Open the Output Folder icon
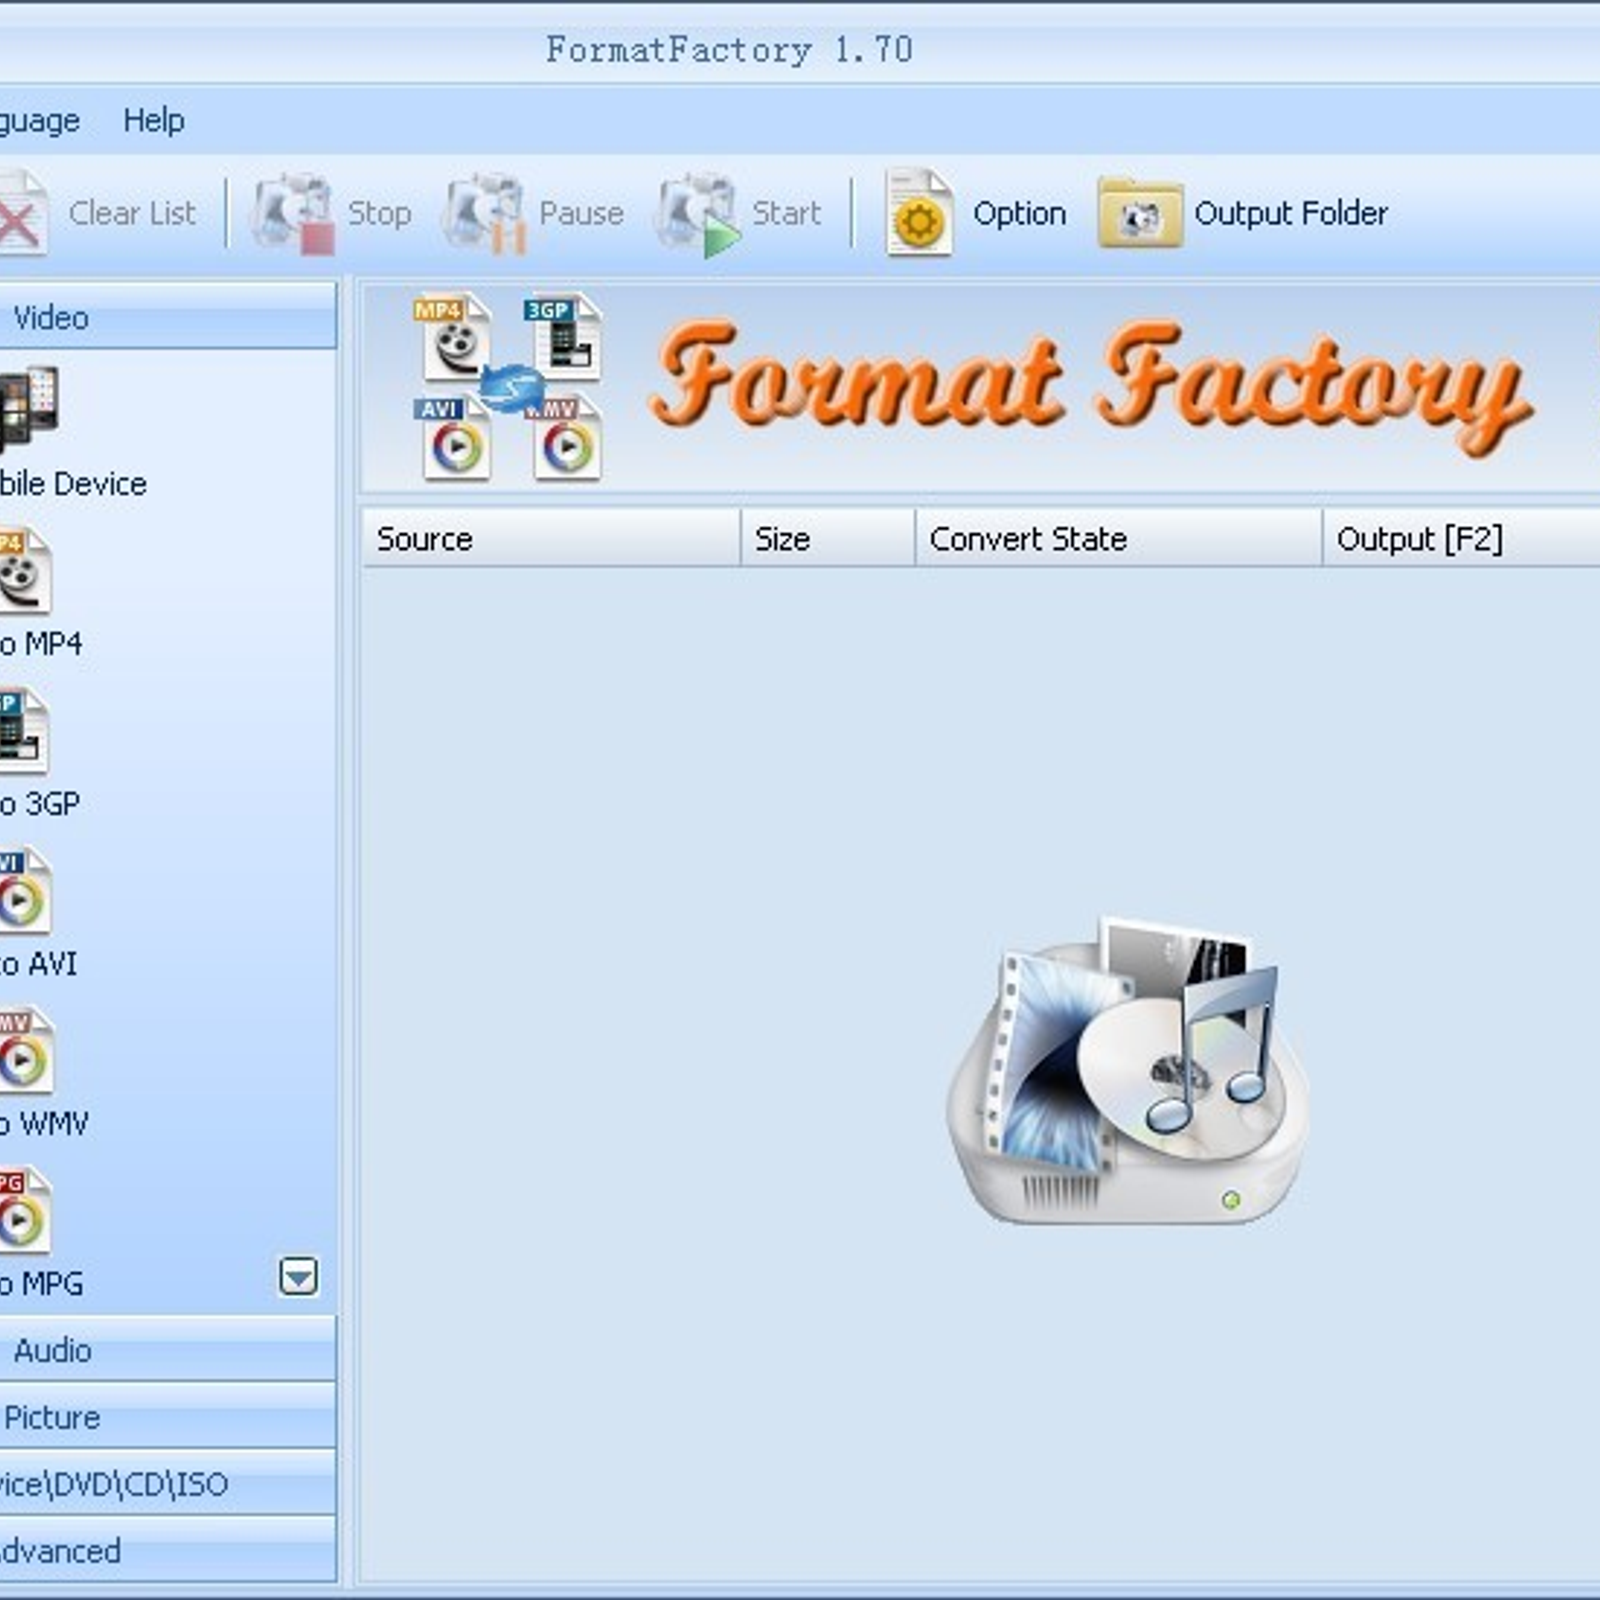 (x=1140, y=213)
